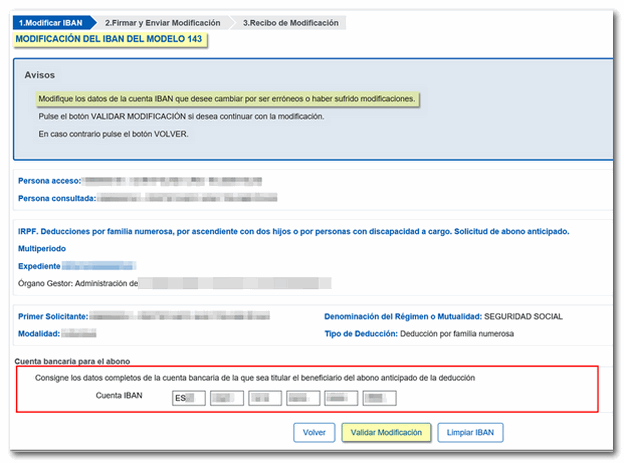Viewport: 624px width, 463px height.
Task: Click the third IBAN account field
Action: (x=265, y=398)
